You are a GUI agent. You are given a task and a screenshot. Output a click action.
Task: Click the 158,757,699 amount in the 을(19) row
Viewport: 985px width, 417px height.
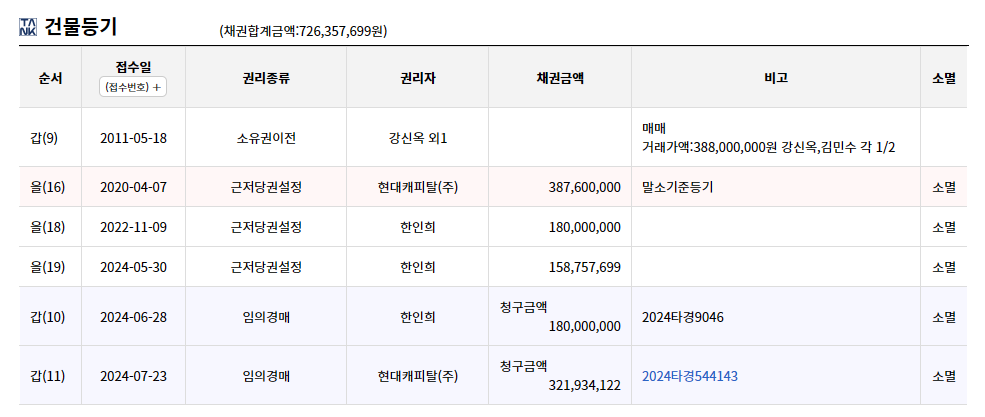585,267
